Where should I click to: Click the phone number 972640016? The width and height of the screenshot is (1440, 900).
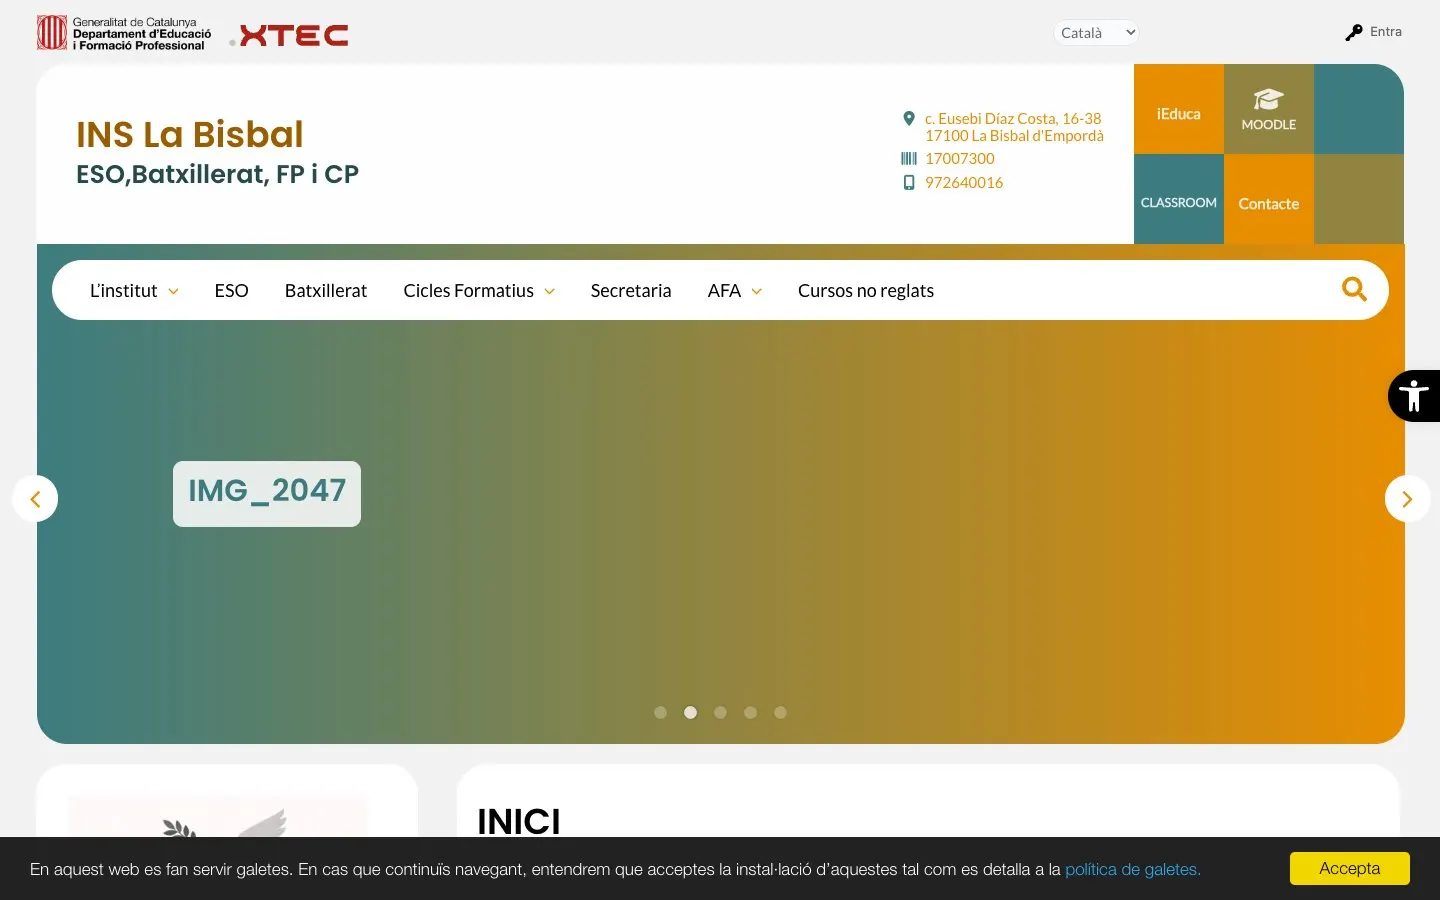pyautogui.click(x=964, y=183)
